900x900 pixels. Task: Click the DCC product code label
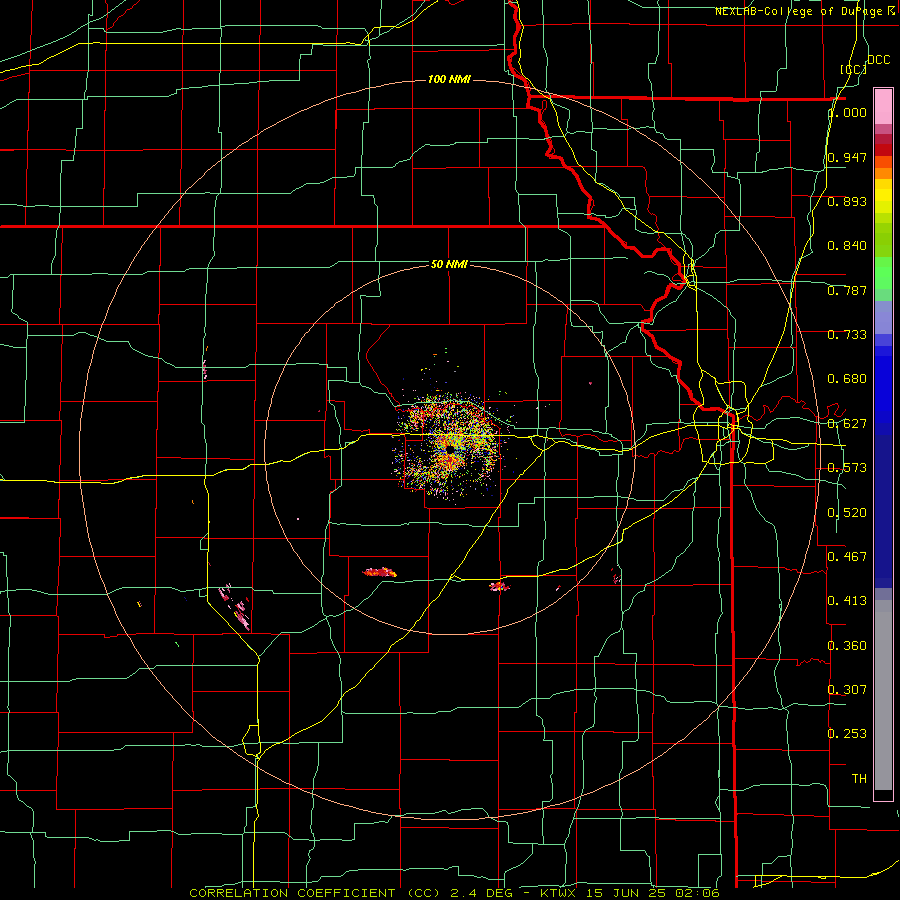coord(878,59)
